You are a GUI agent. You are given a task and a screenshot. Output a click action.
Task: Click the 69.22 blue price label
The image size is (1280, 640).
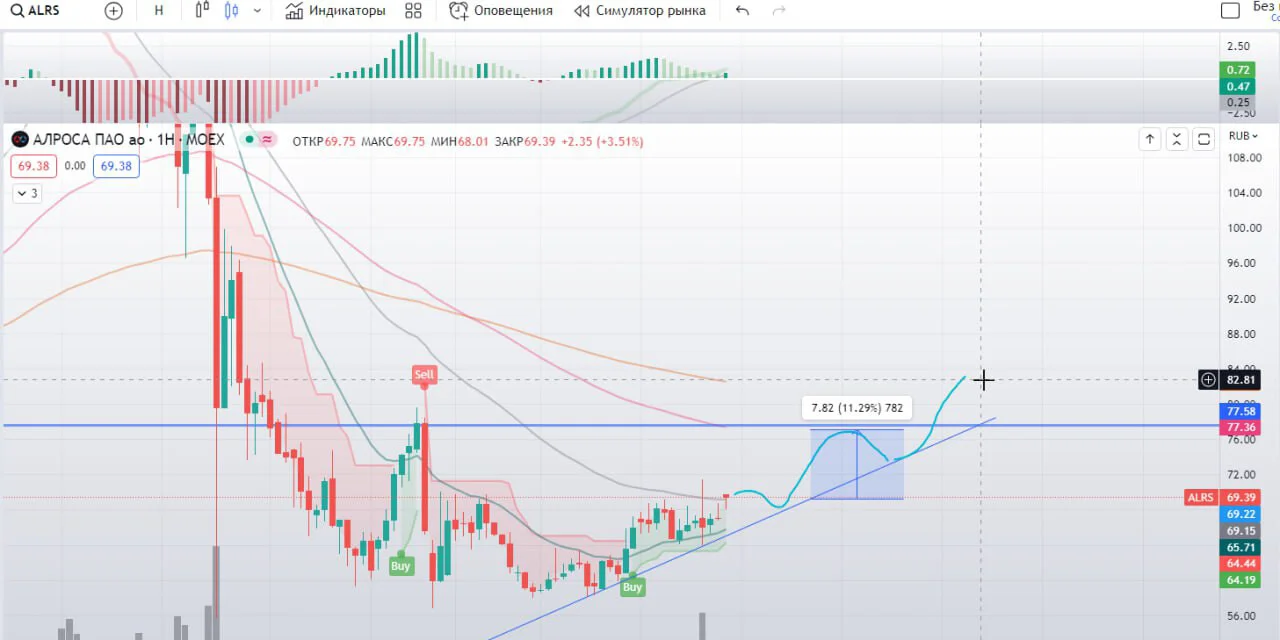click(x=1240, y=514)
